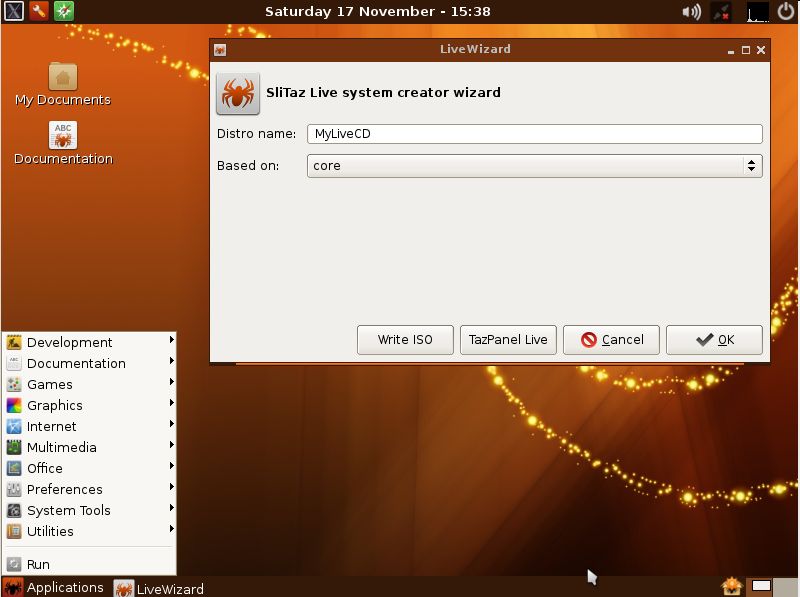
Task: Open the Internet menu category
Action: coord(89,426)
